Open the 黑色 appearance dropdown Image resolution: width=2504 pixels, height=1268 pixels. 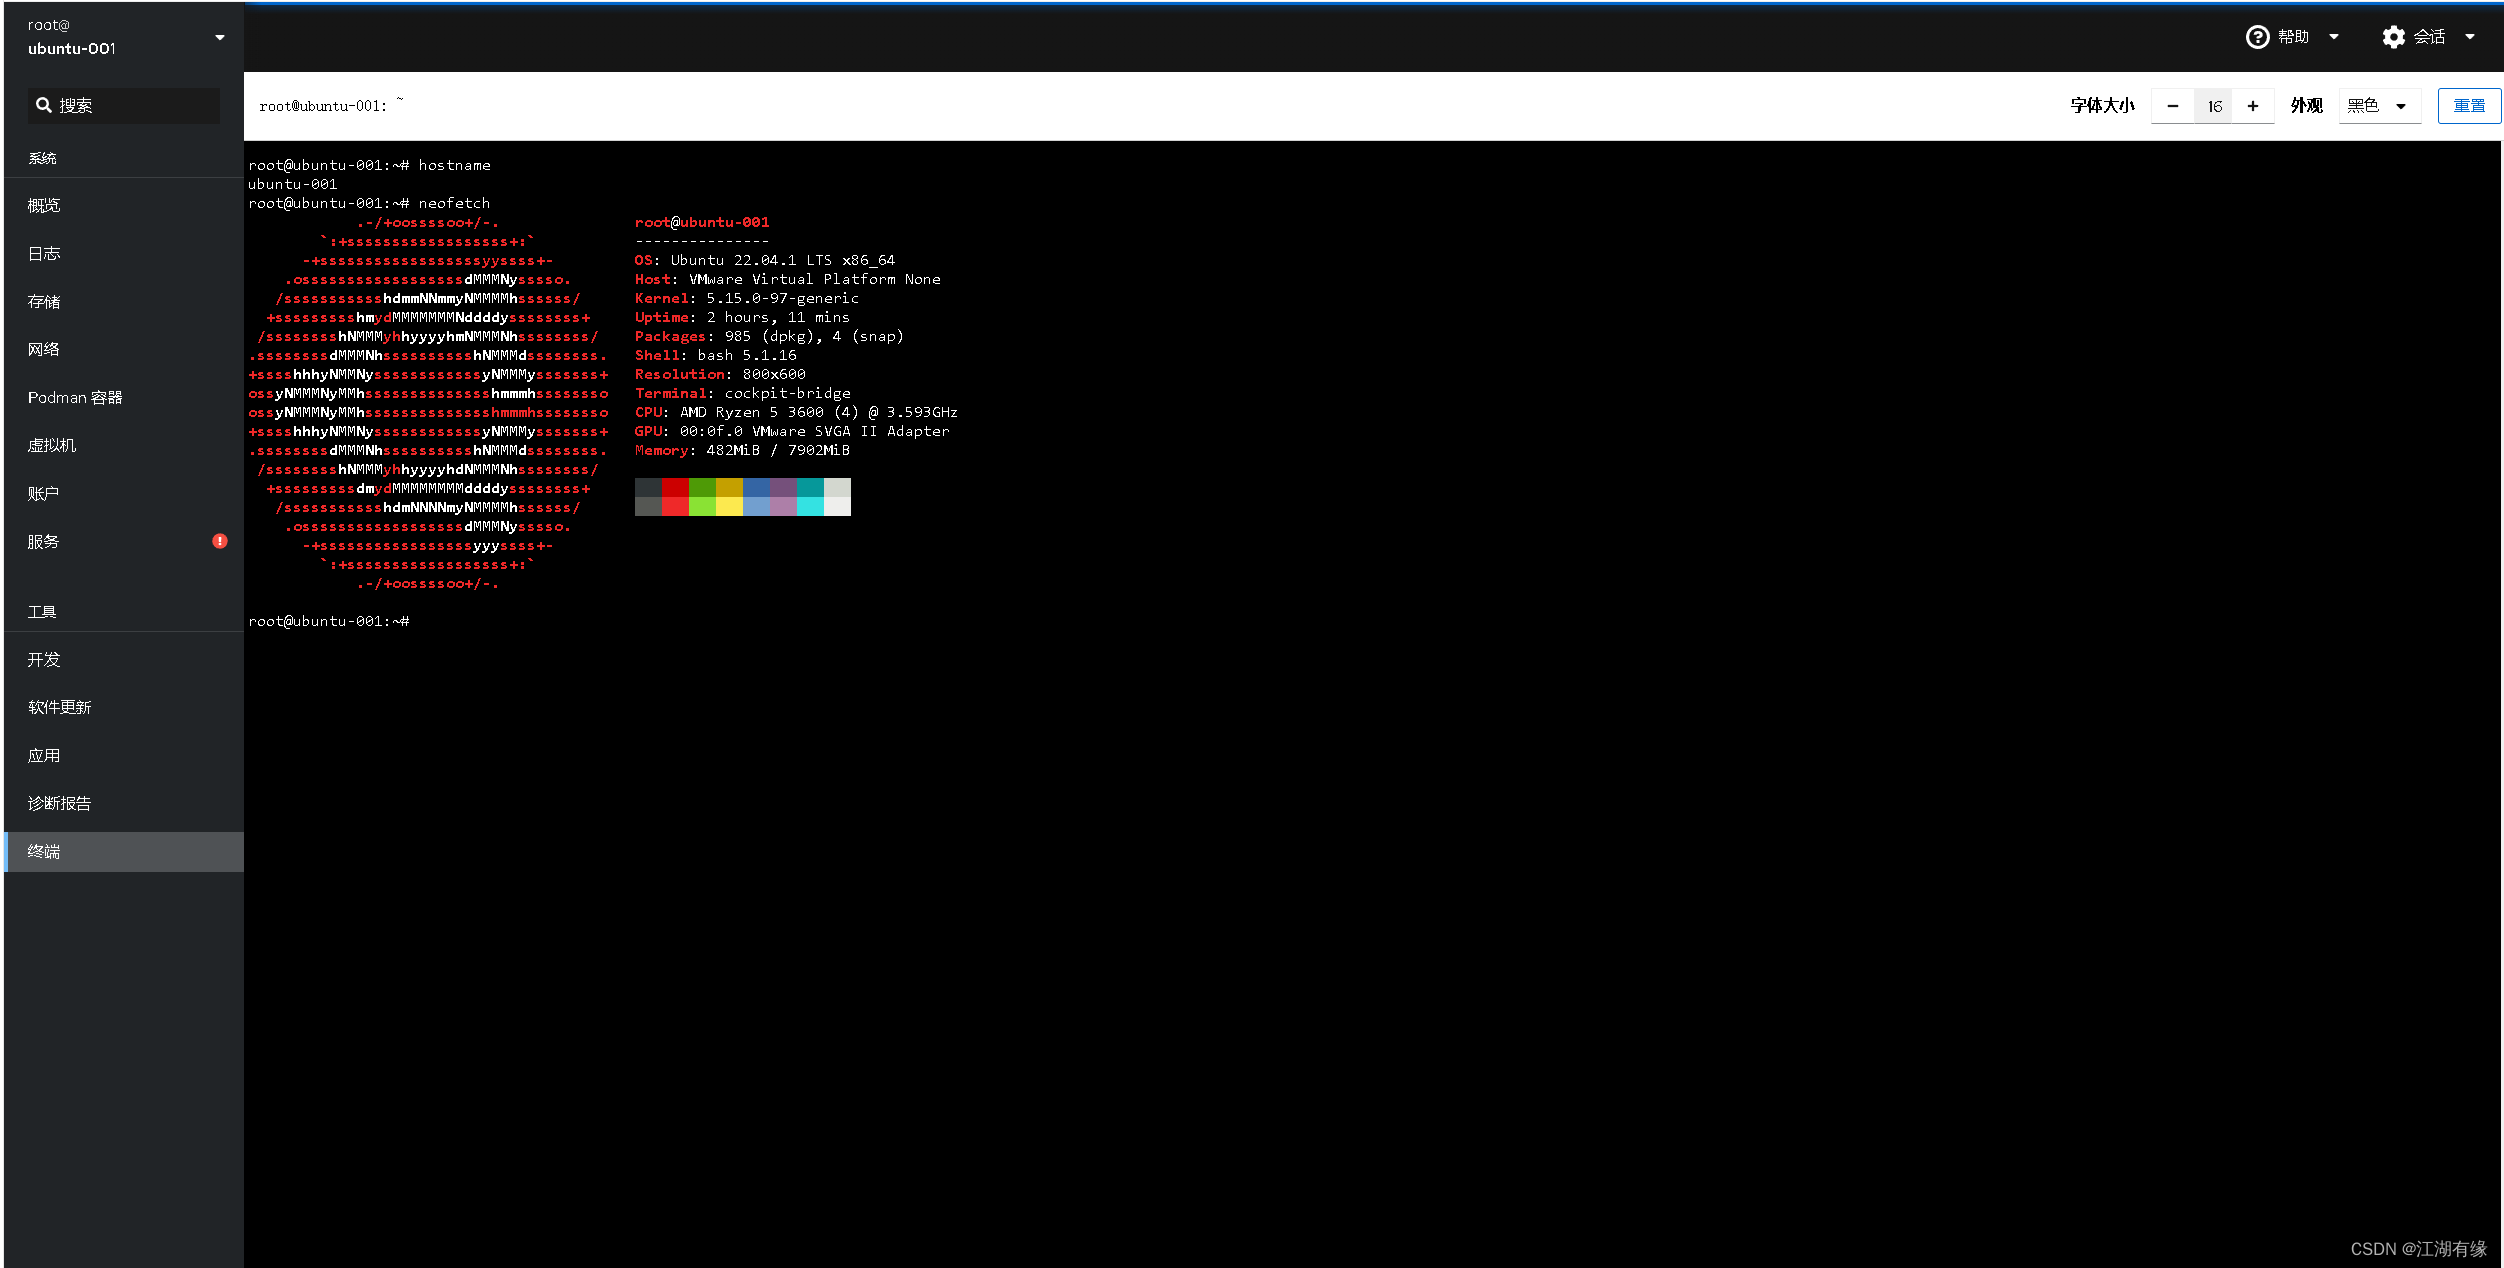tap(2378, 106)
